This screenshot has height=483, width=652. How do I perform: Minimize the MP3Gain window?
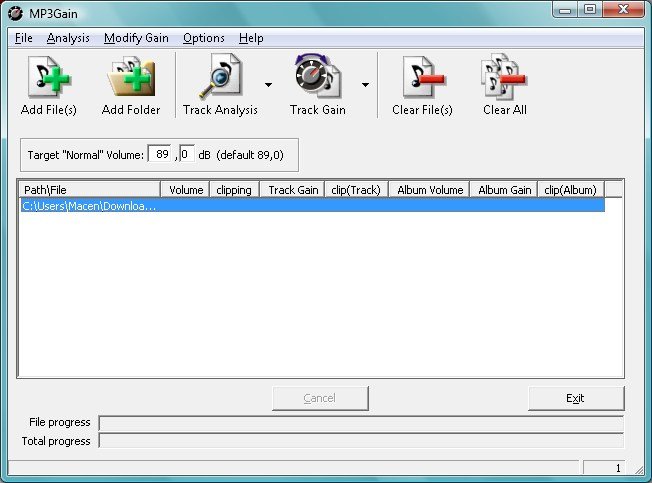tap(565, 10)
